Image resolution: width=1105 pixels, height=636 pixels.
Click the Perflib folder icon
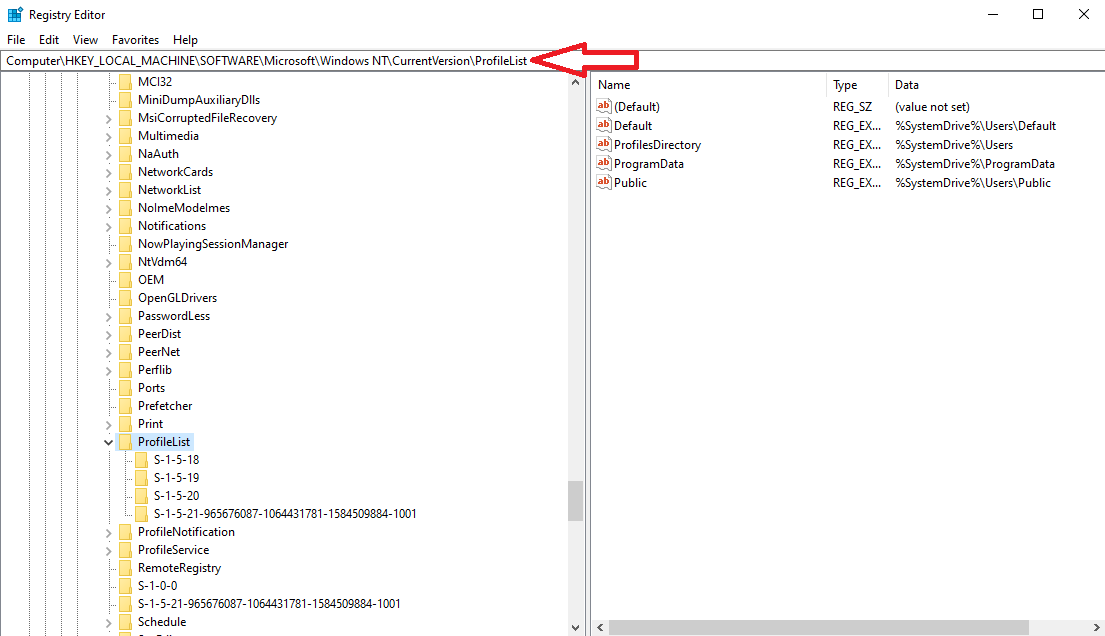(125, 369)
